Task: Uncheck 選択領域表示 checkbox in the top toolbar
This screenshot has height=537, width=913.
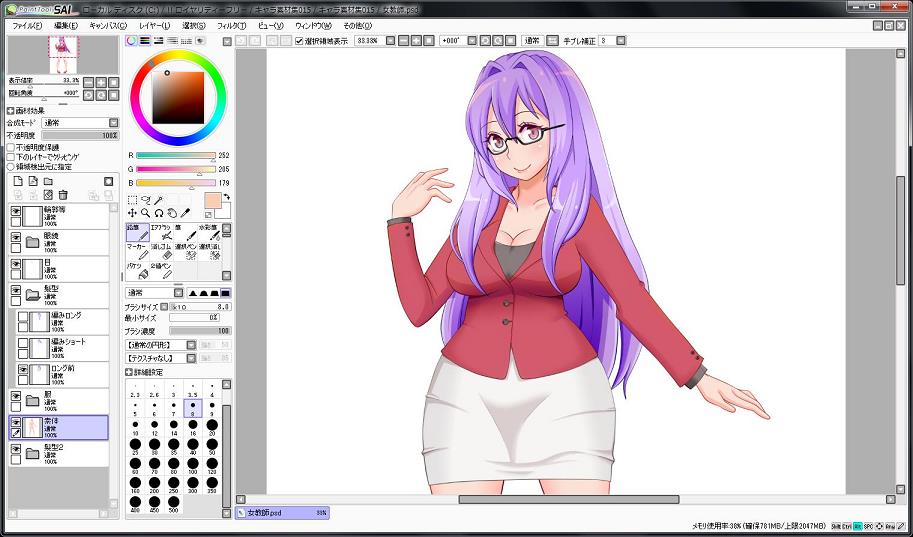Action: tap(300, 41)
